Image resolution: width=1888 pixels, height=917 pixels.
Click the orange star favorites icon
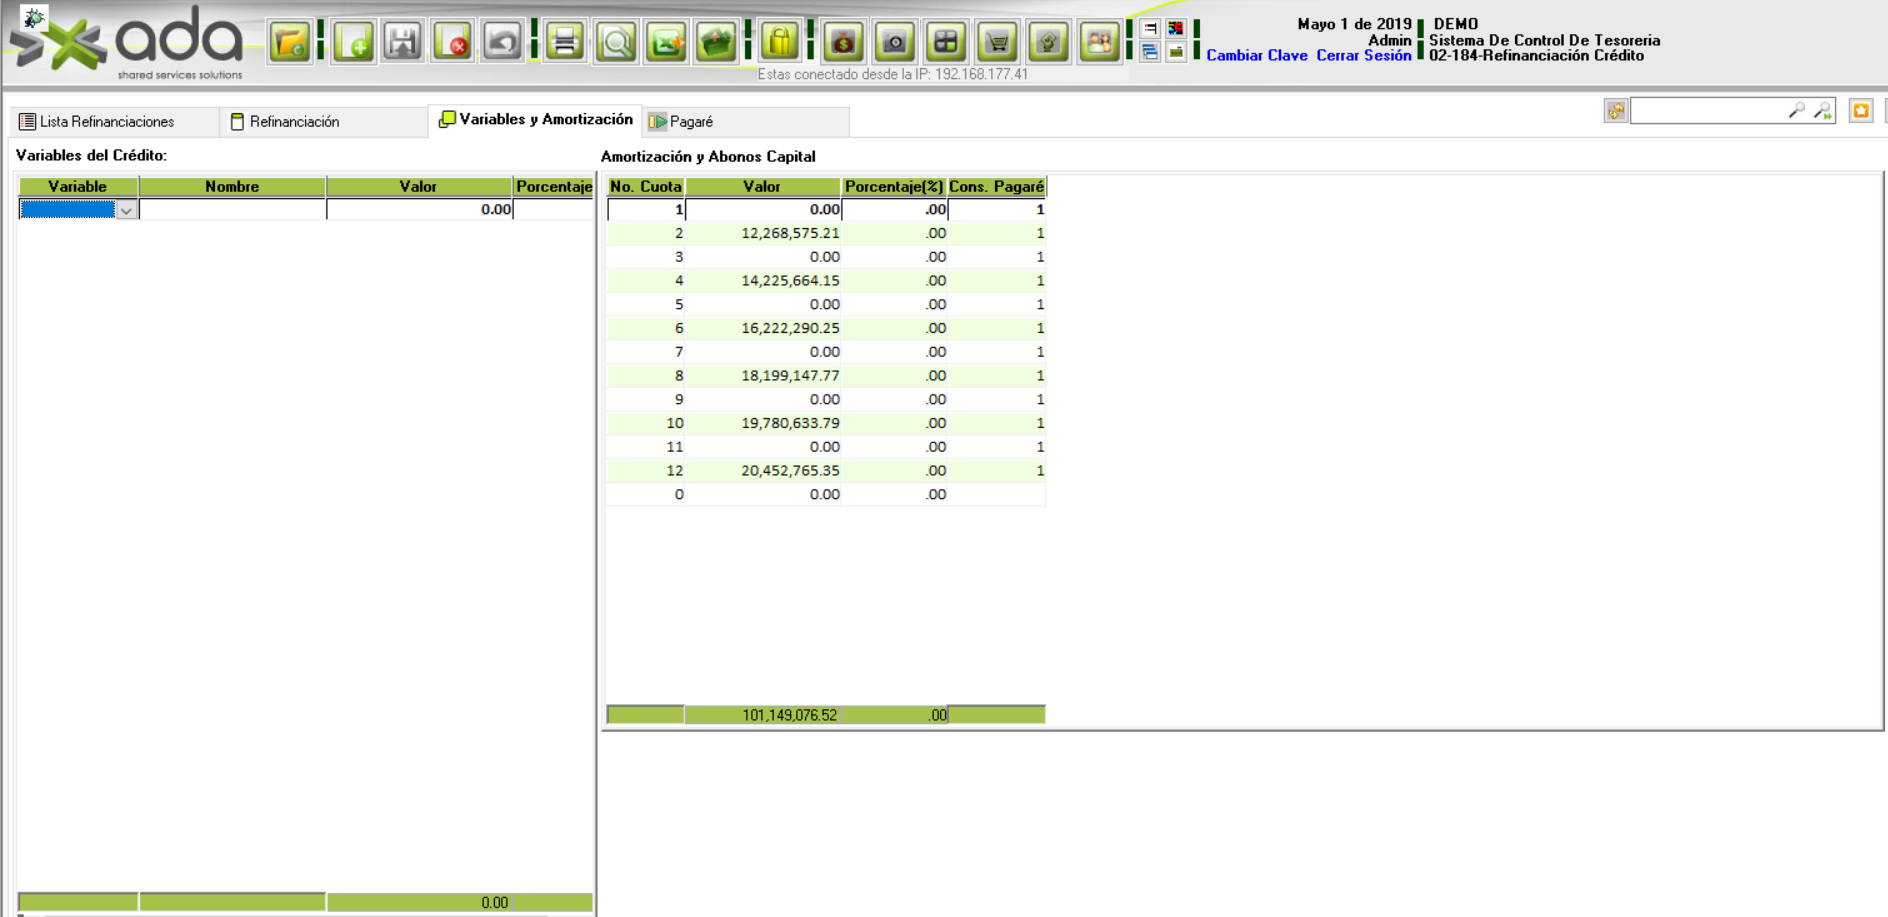click(1860, 111)
